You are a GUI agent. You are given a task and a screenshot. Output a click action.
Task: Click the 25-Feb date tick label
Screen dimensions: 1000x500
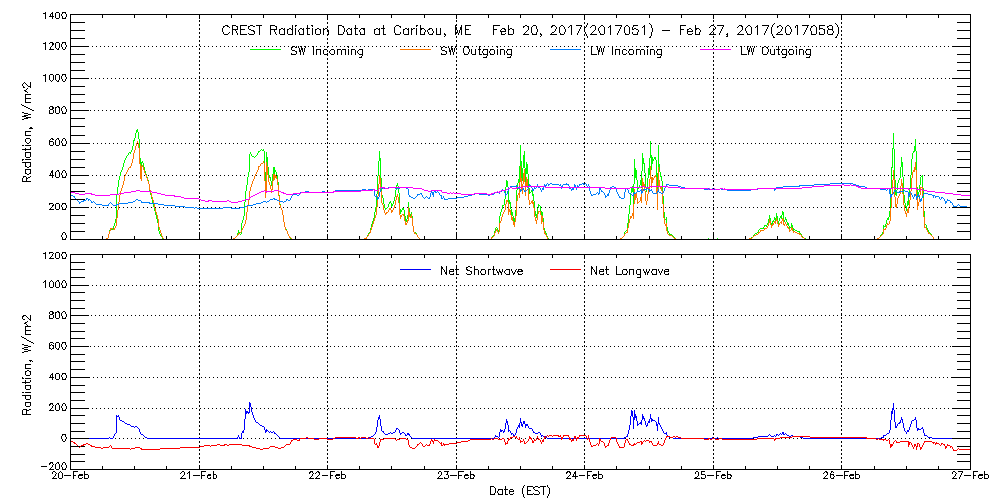[713, 477]
